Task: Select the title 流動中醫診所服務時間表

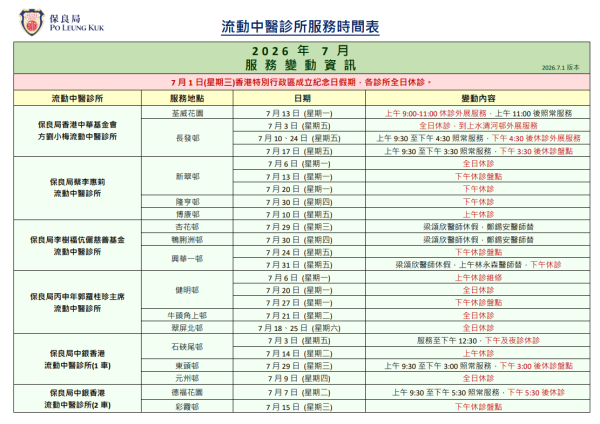Action: click(300, 27)
